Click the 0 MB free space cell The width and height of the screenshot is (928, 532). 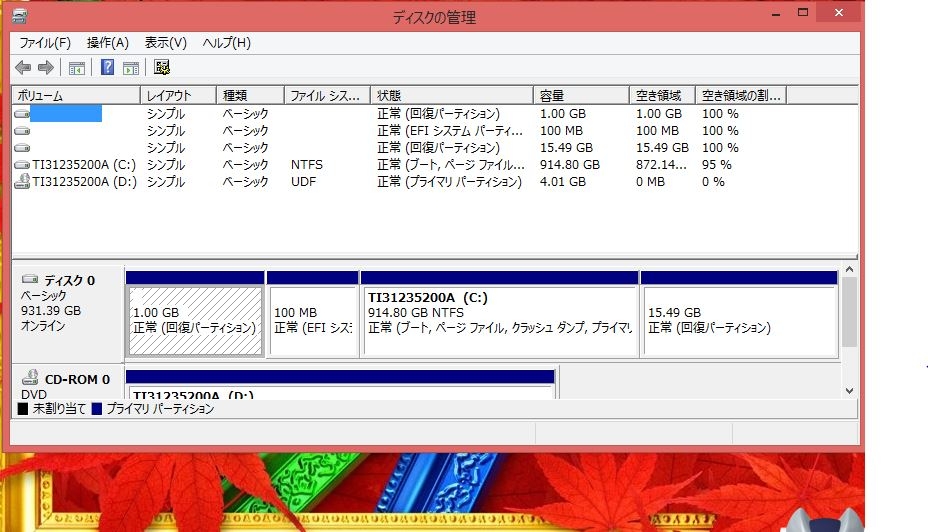pos(650,182)
